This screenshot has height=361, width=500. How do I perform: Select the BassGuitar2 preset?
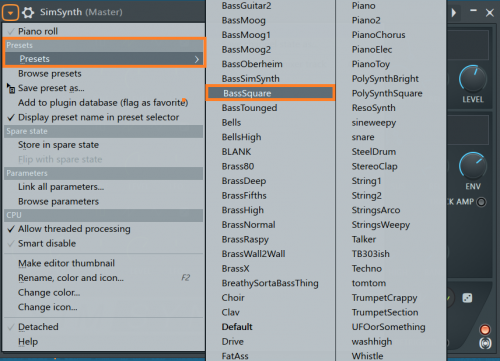[246, 6]
